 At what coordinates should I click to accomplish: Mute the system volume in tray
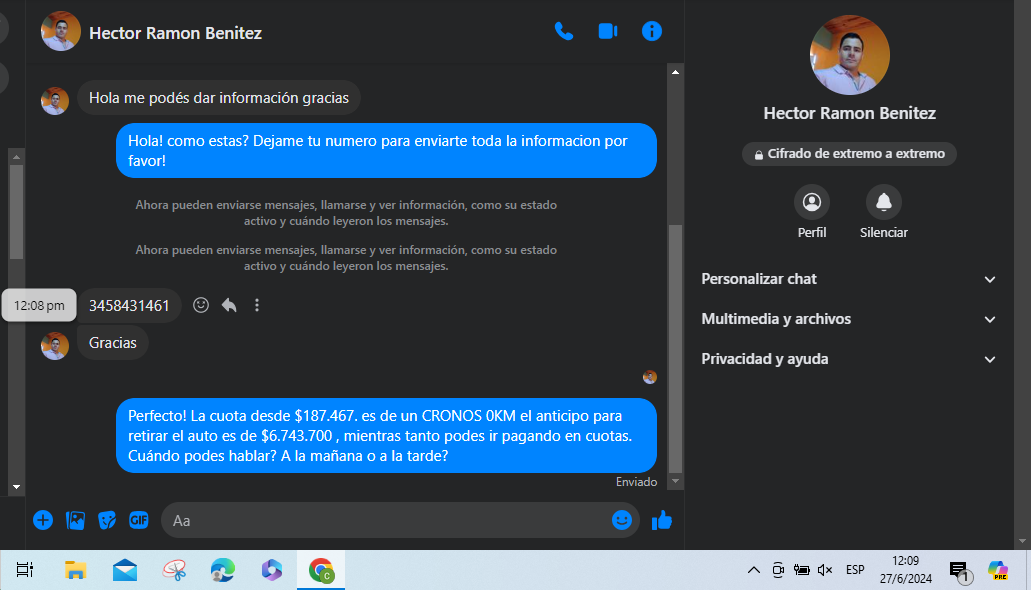tap(825, 570)
